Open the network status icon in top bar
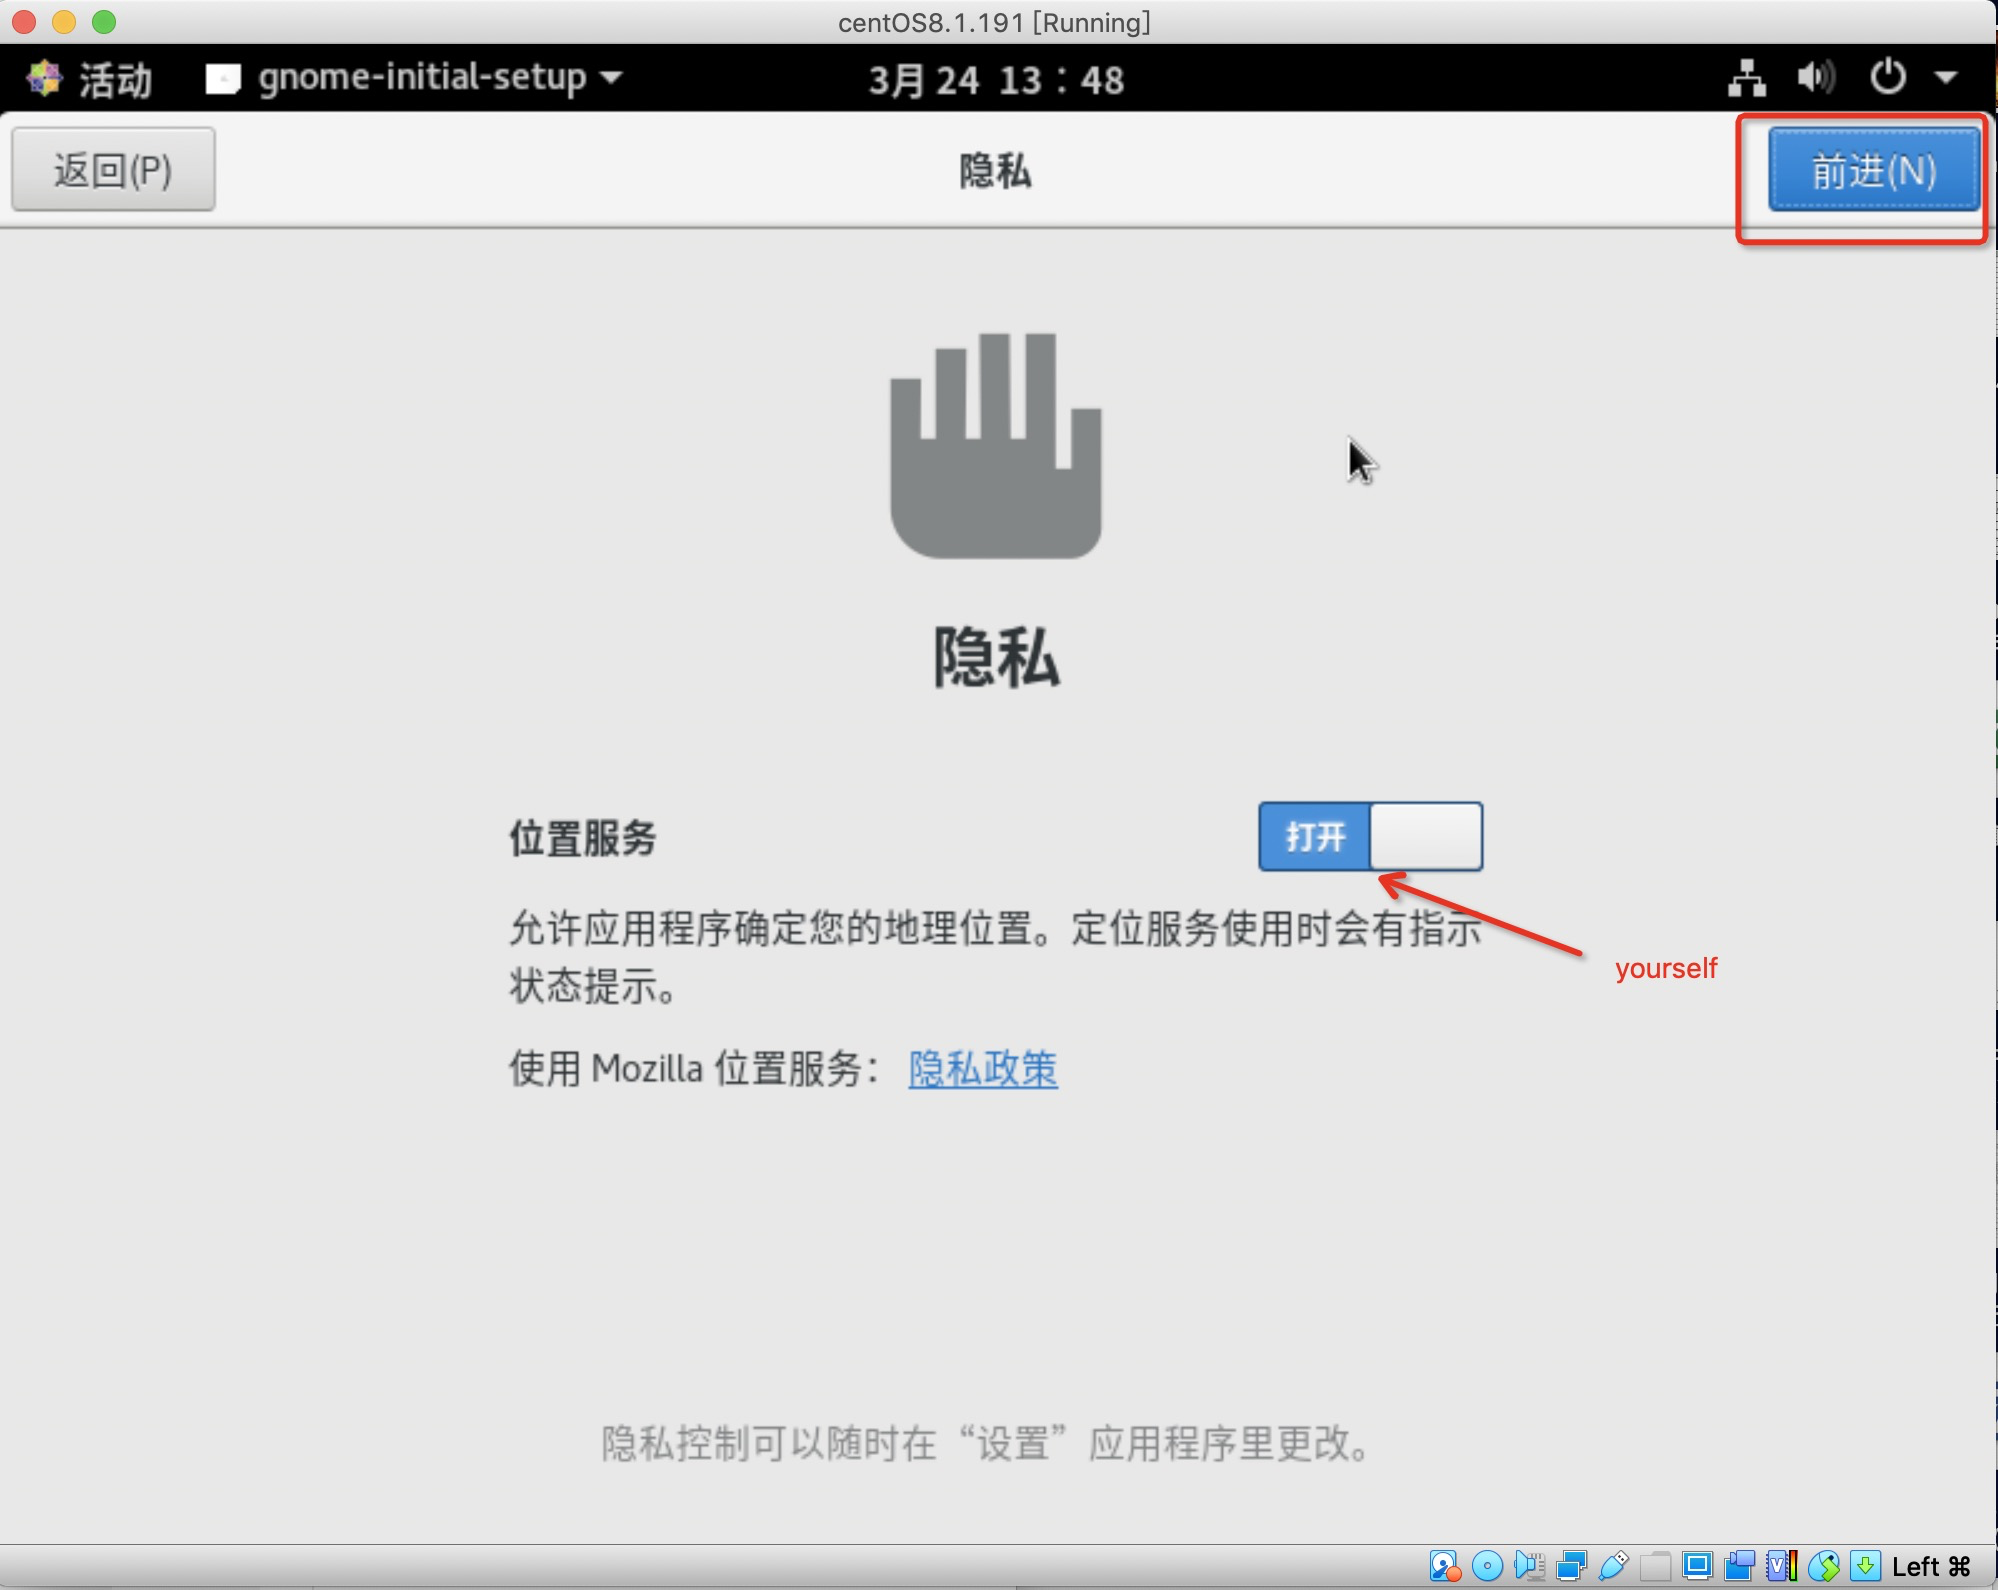This screenshot has height=1590, width=1998. (x=1747, y=79)
